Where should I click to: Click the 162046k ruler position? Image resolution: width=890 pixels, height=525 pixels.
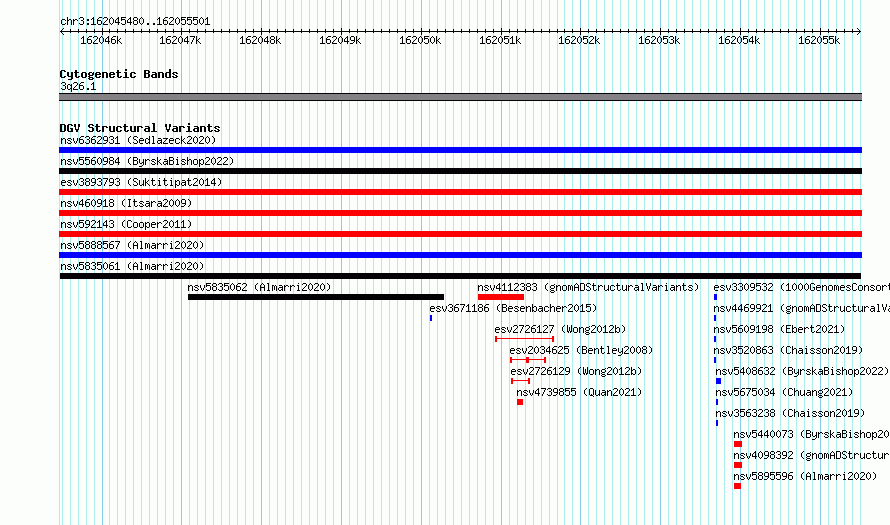pyautogui.click(x=101, y=40)
